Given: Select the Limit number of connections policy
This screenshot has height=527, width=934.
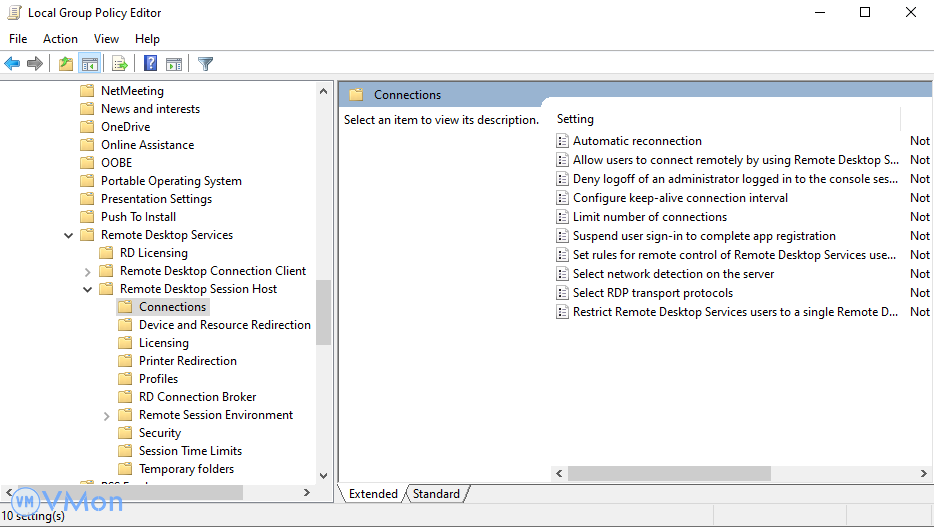Looking at the screenshot, I should [649, 217].
